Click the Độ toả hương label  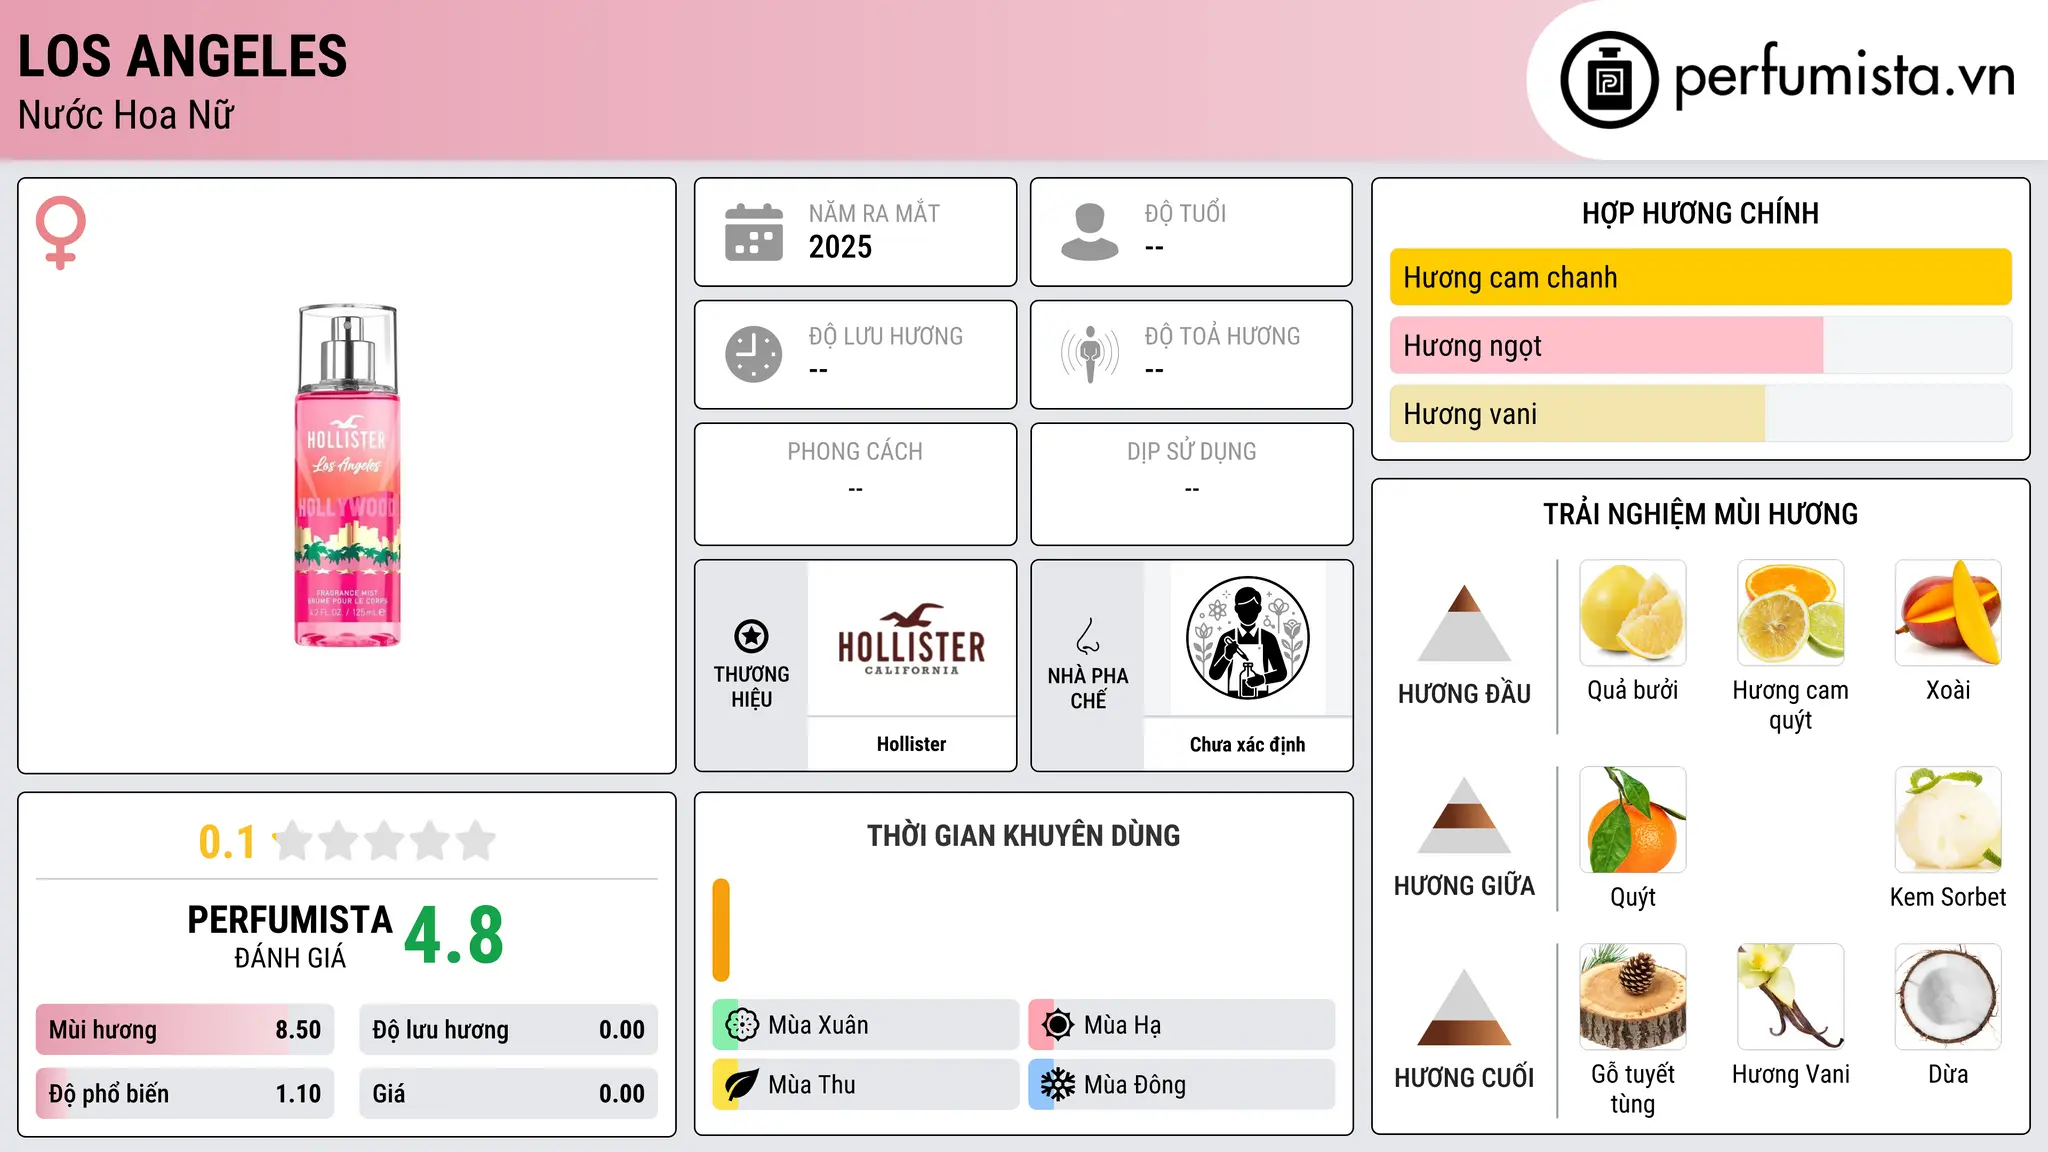click(x=1222, y=336)
